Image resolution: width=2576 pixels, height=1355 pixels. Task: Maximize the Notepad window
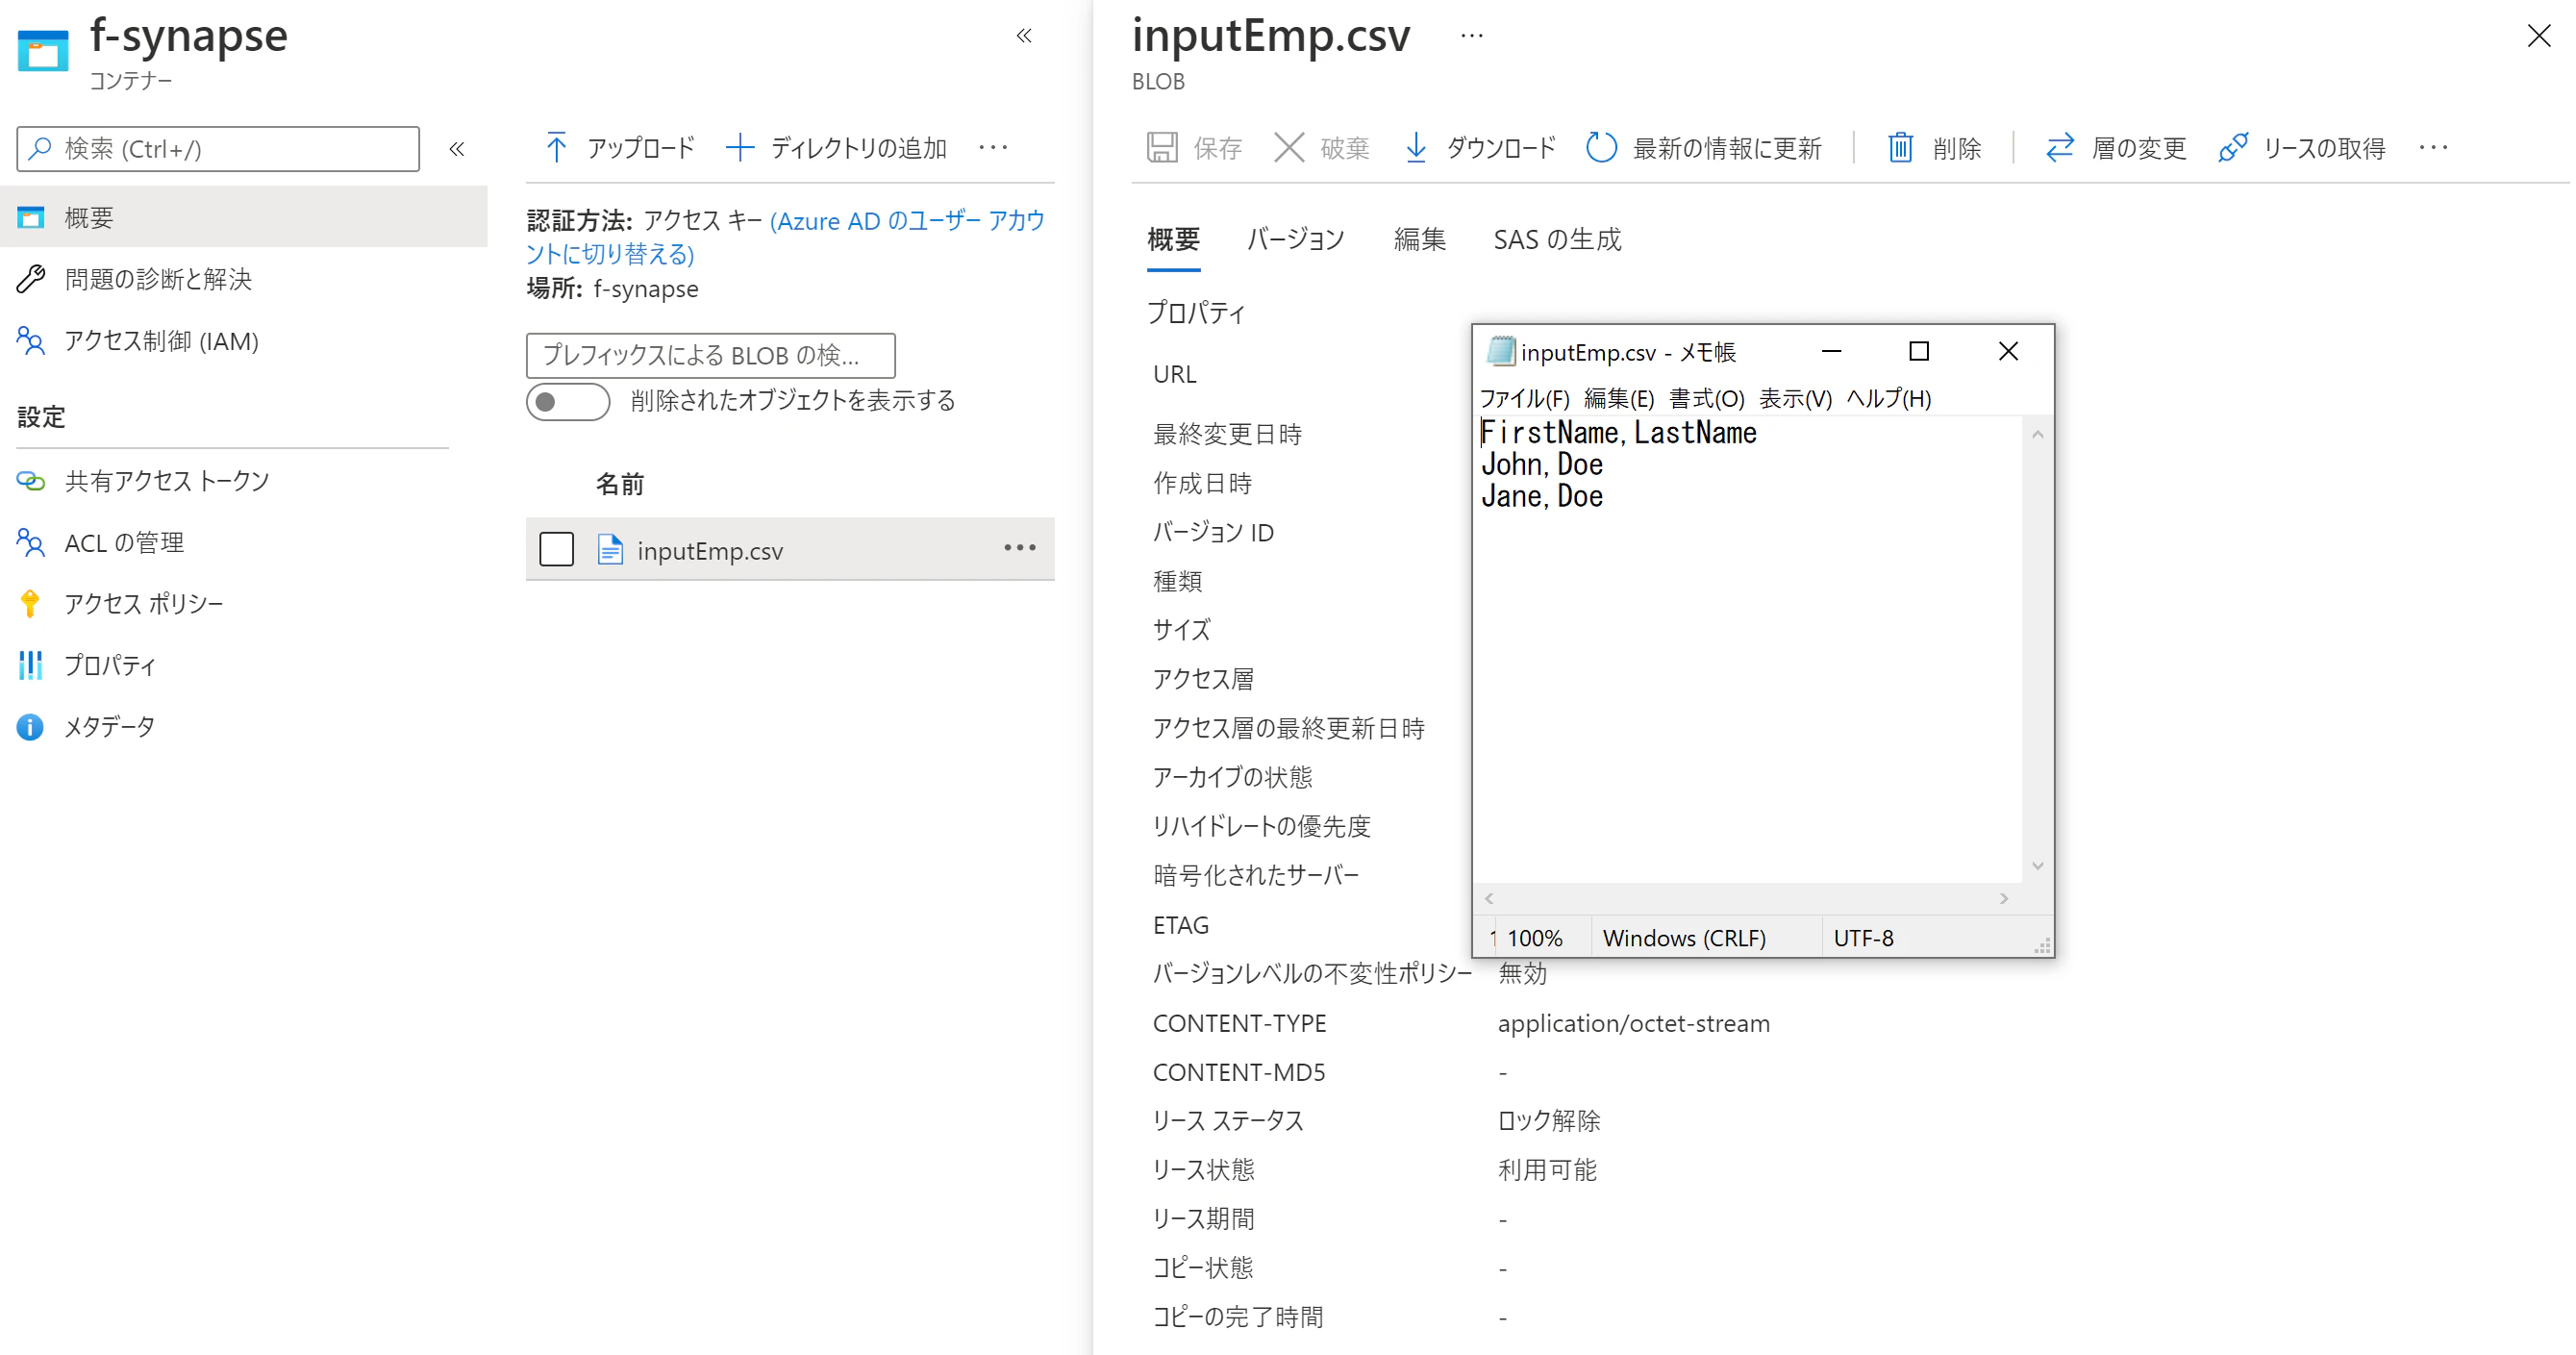[x=1918, y=352]
